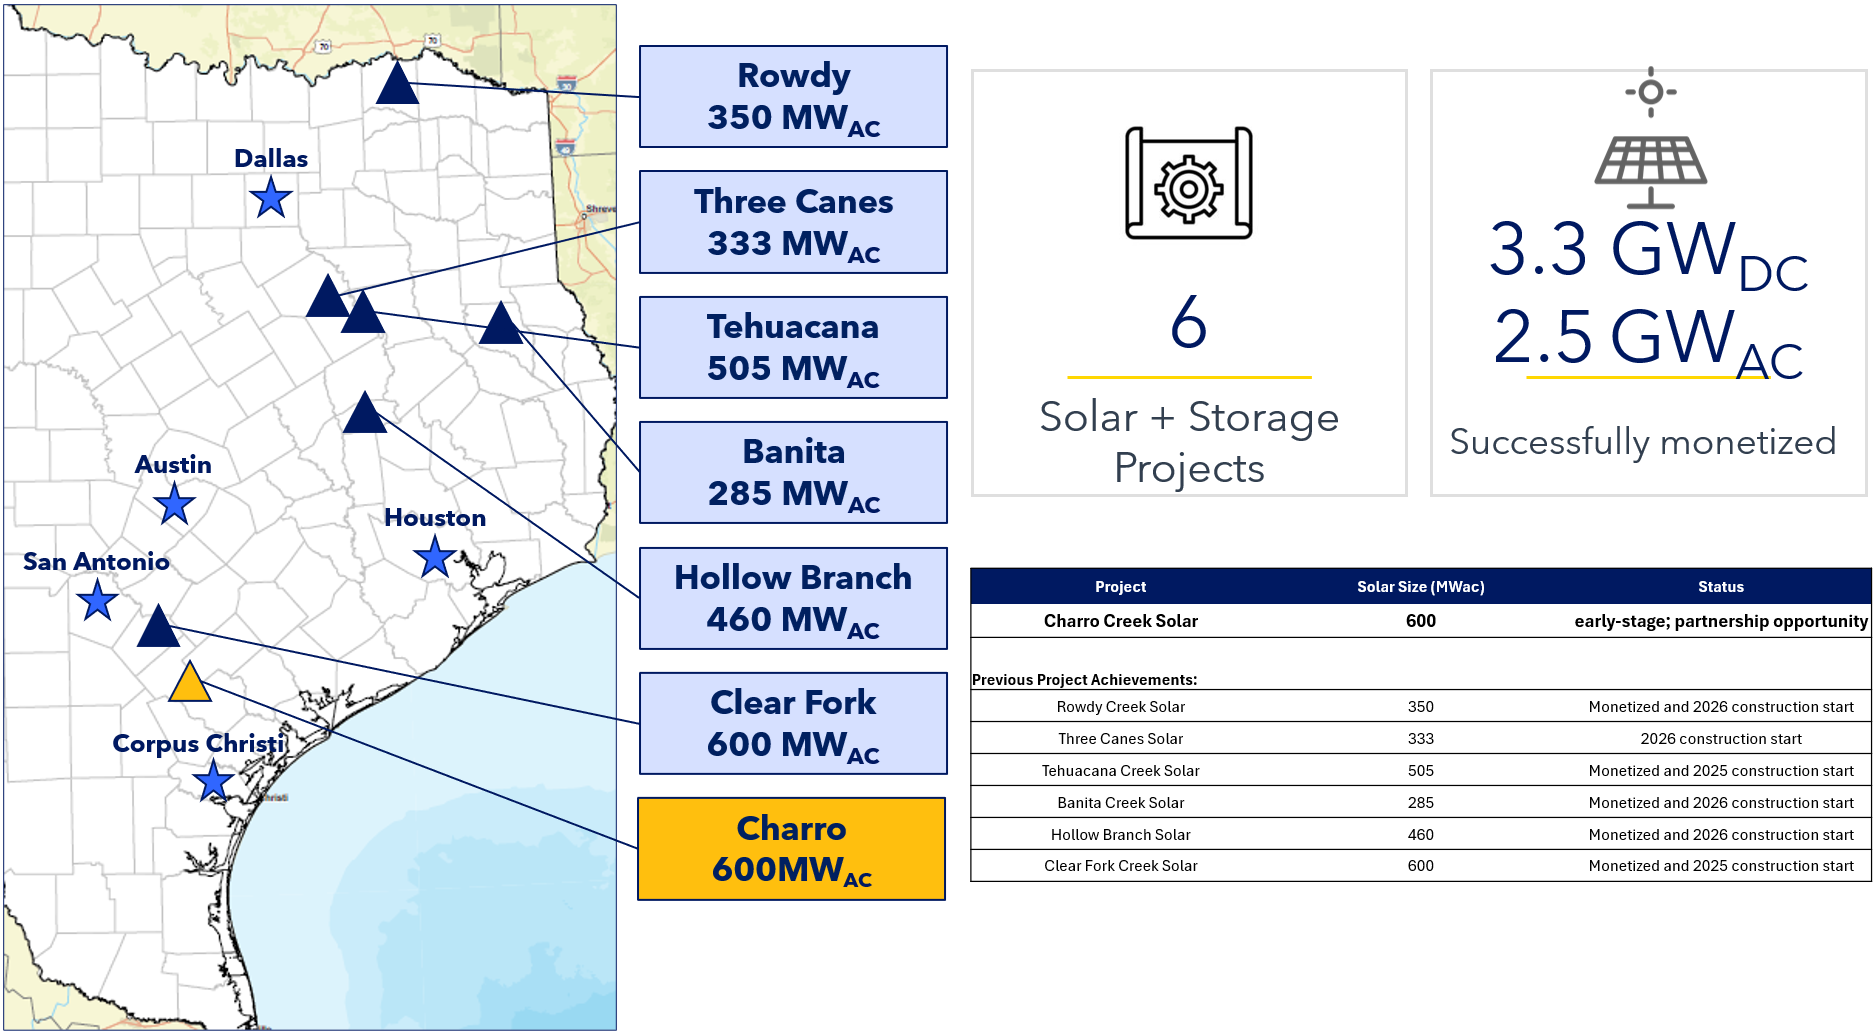Select the Hollow Branch 460 MWAC box

tap(793, 598)
